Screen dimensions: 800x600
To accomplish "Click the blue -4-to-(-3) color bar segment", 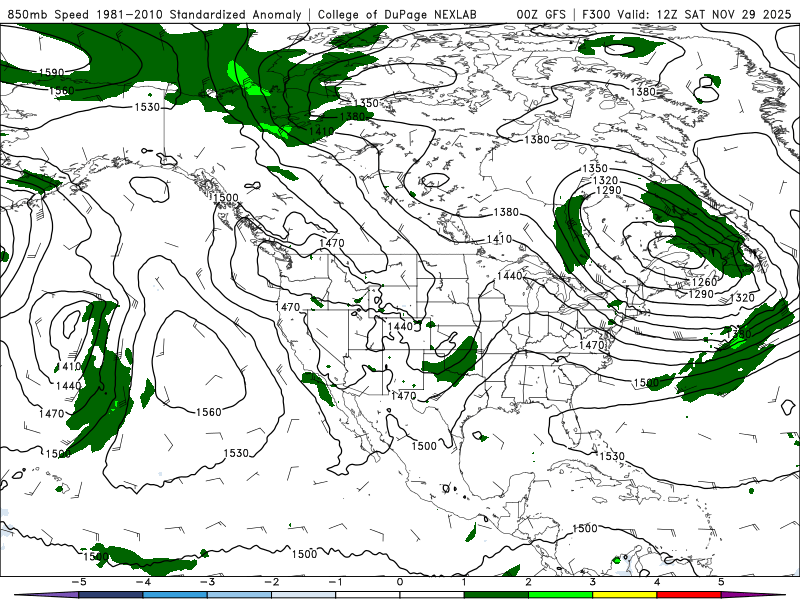I will point(175,595).
